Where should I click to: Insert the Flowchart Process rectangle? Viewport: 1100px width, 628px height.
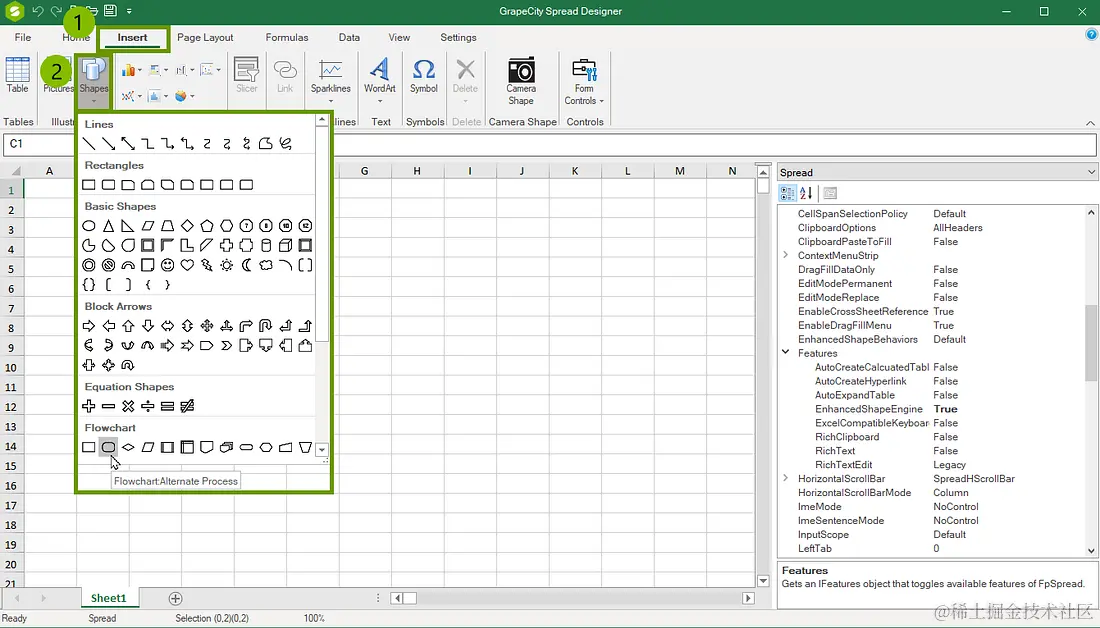click(88, 447)
